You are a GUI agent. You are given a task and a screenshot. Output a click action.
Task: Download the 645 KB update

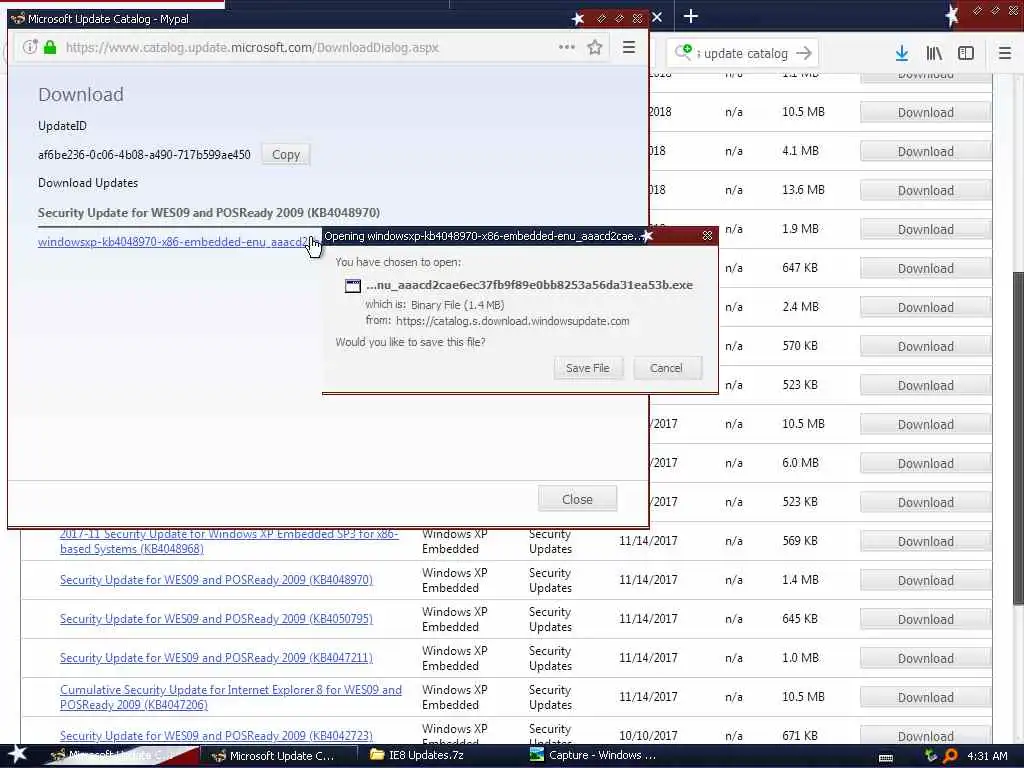tap(925, 619)
